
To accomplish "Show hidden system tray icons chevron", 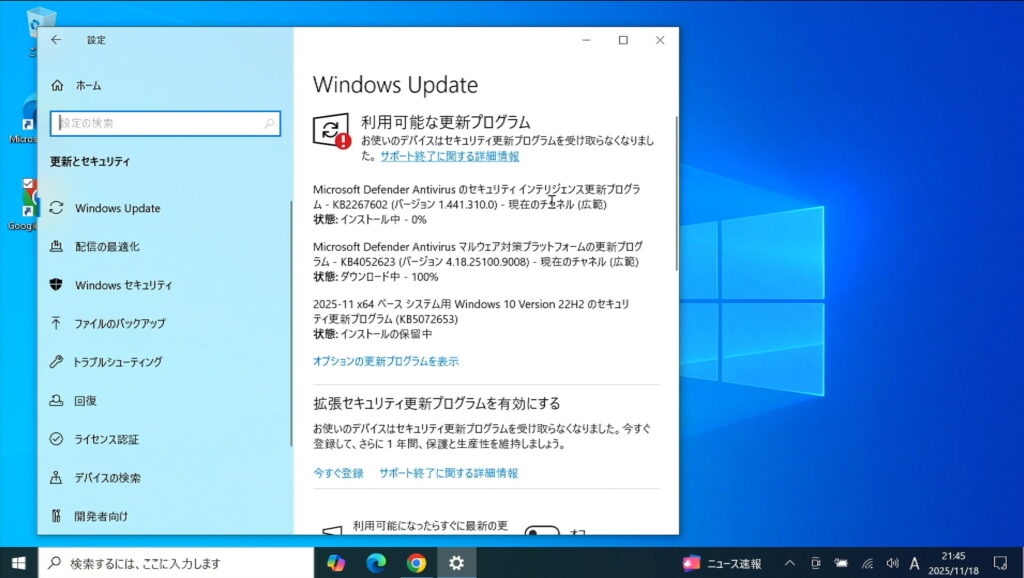I will click(x=789, y=563).
